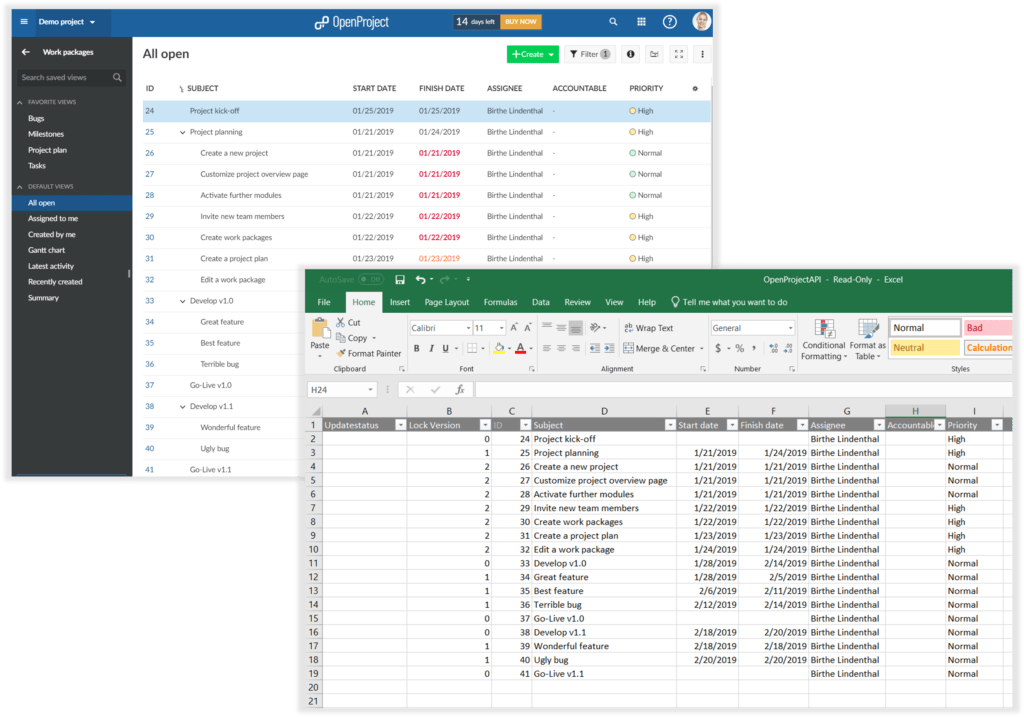Enable Wrap Text in the Alignment group
The image size is (1024, 717).
(x=649, y=327)
